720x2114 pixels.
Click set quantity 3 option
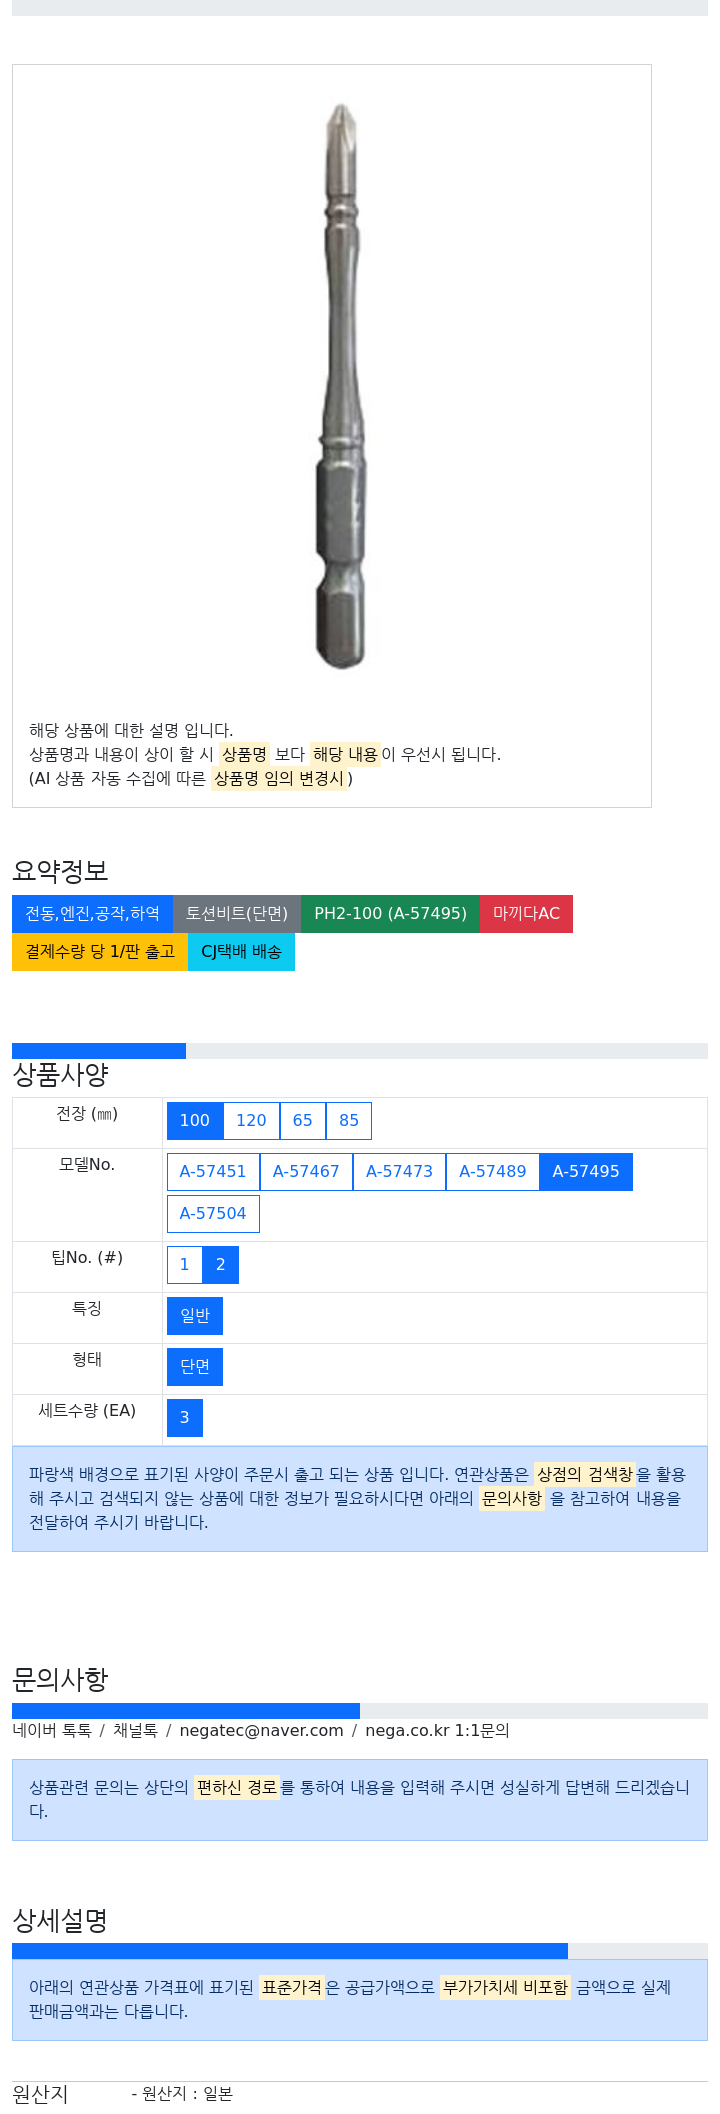[x=185, y=1418]
